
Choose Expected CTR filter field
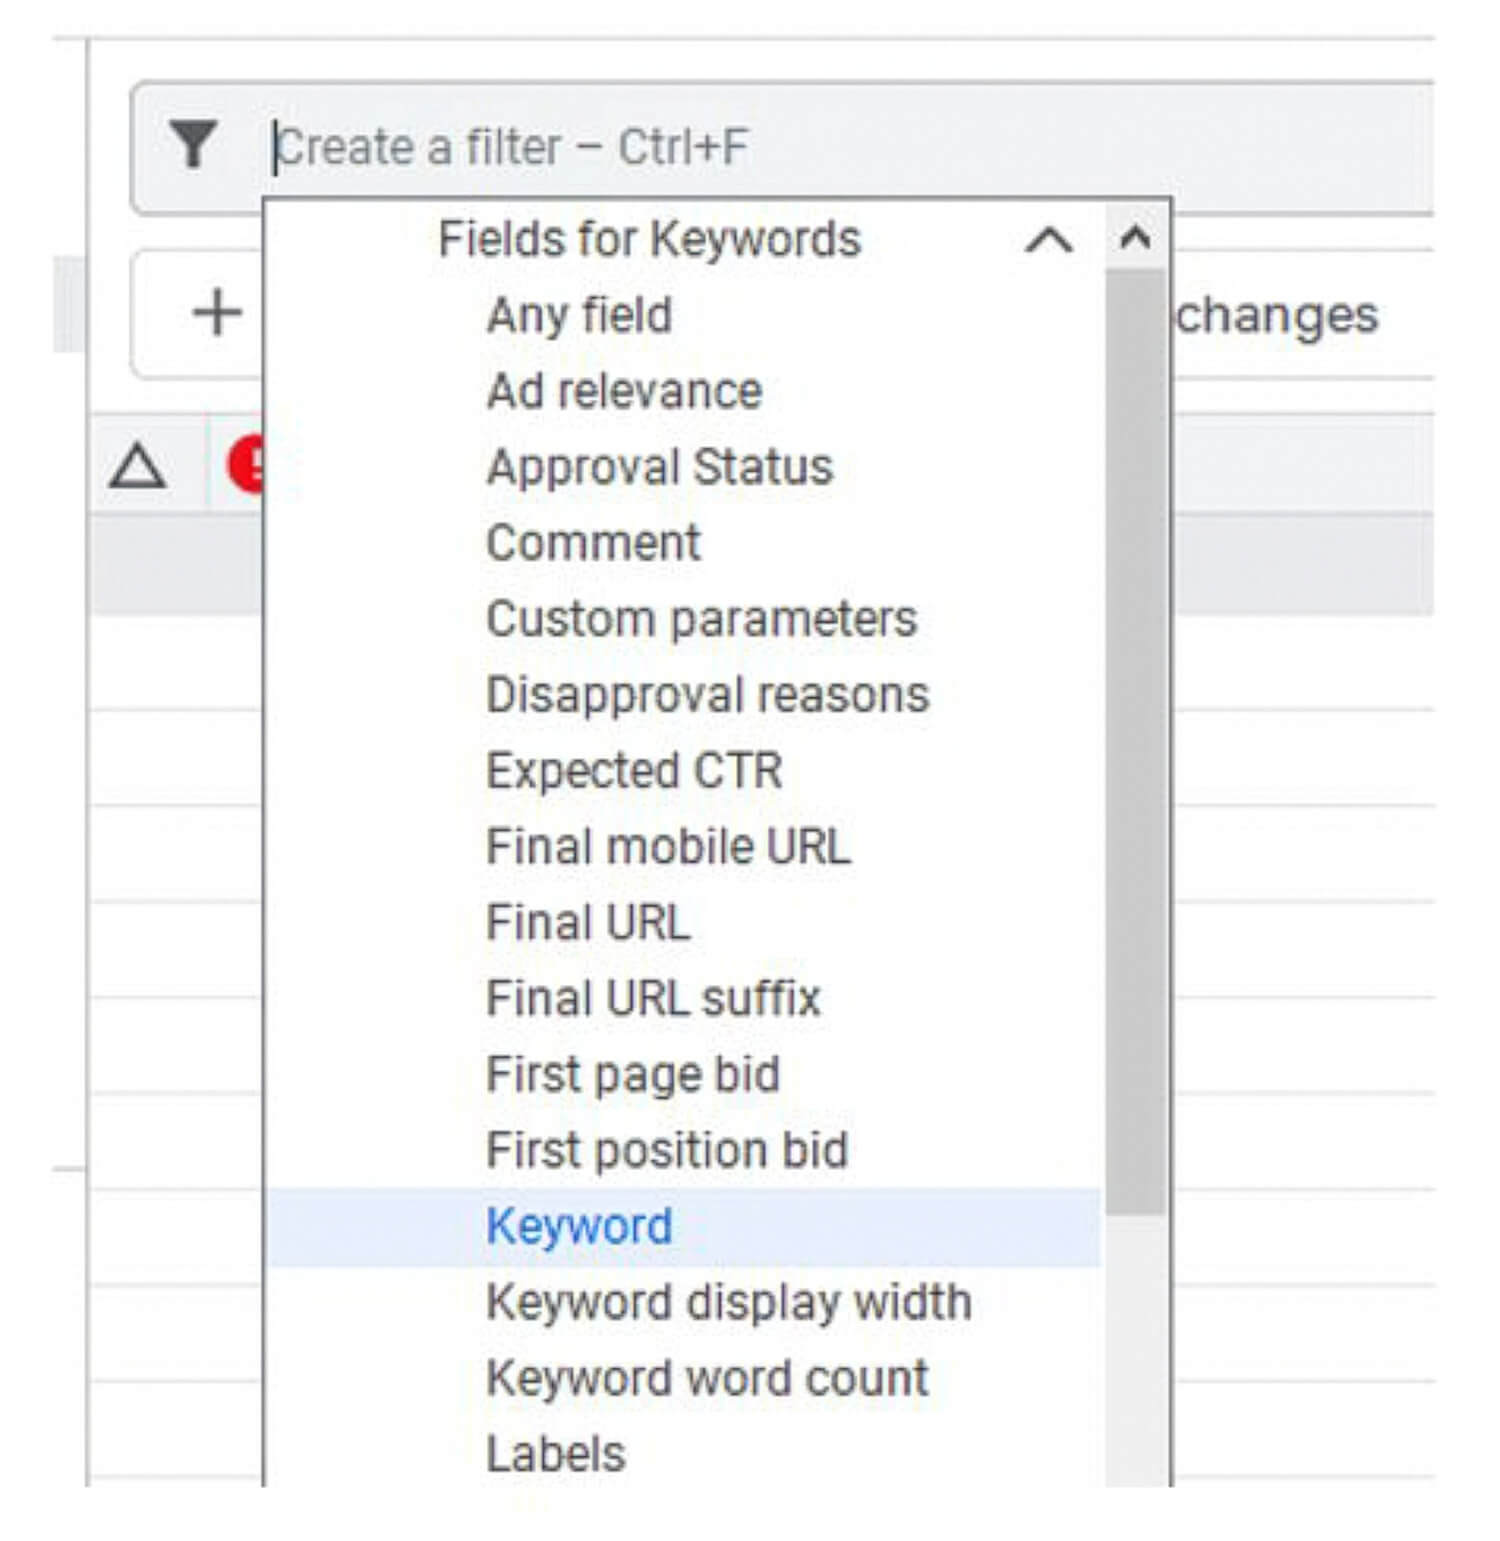click(x=634, y=771)
